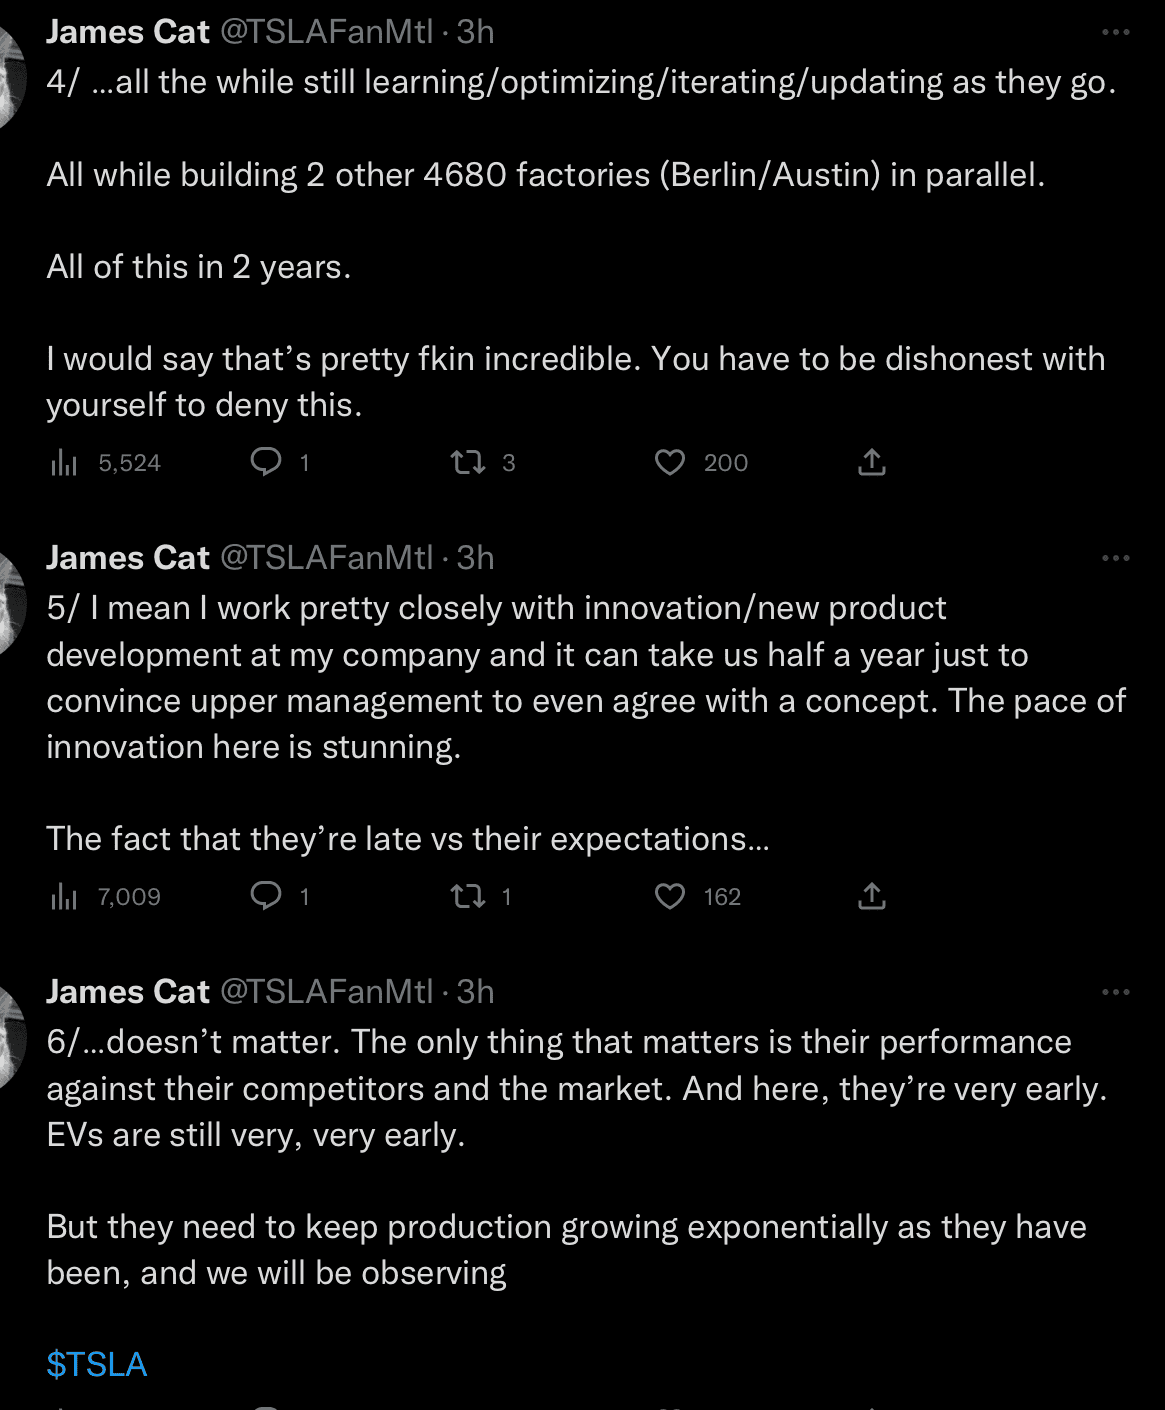Open James Cat profile from tweet 4/
Viewport: 1165px width, 1410px height.
128,32
